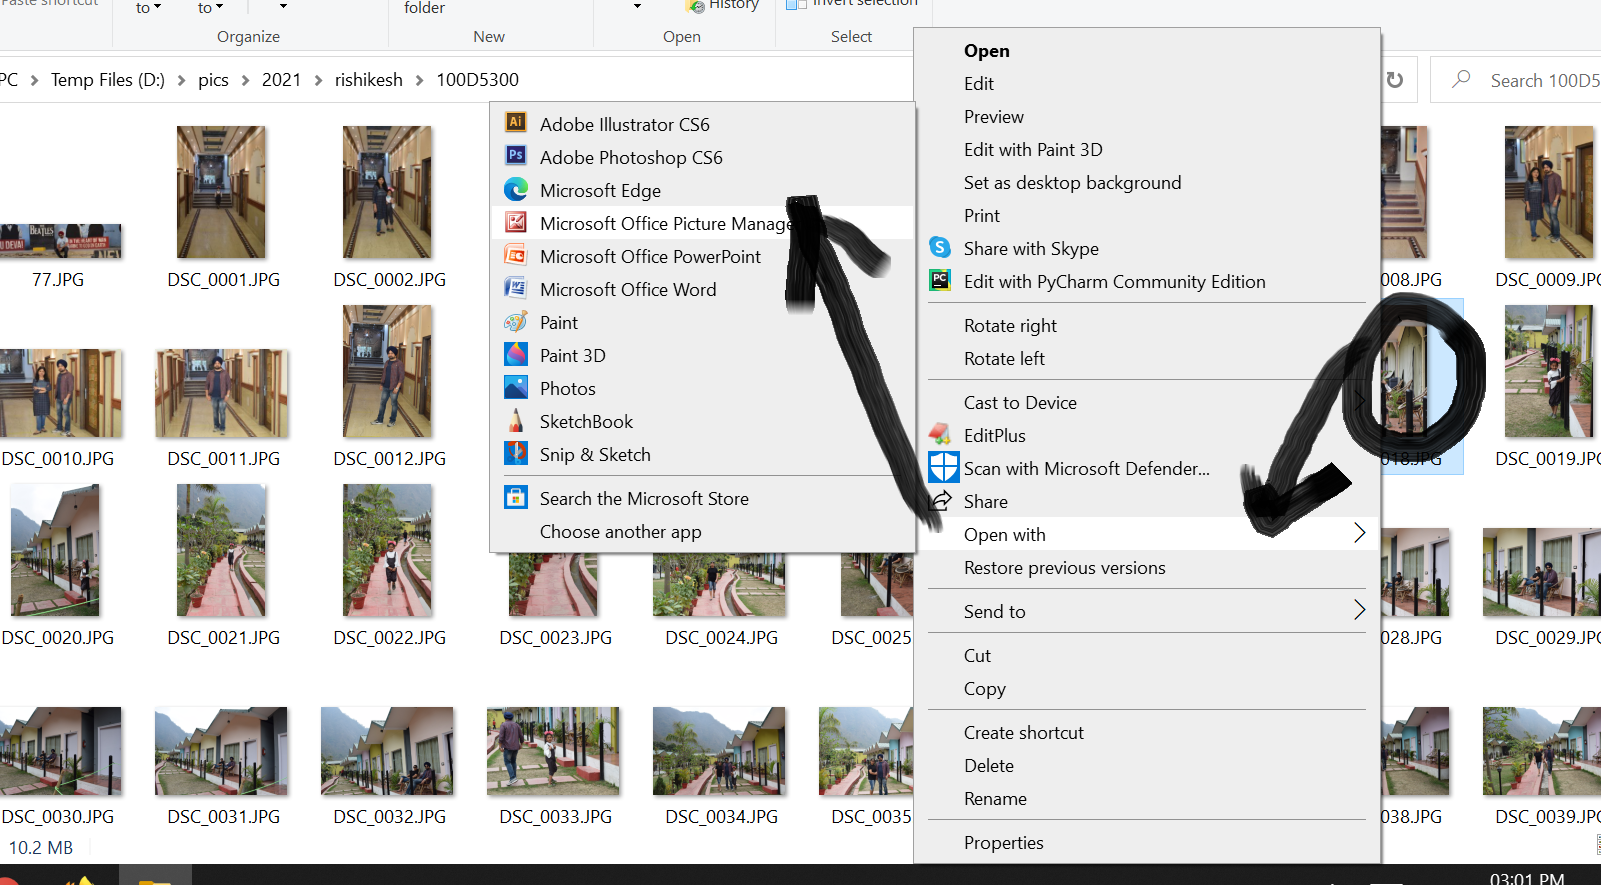The width and height of the screenshot is (1601, 885).
Task: Refresh the folder with the address bar refresh icon
Action: 1395,80
